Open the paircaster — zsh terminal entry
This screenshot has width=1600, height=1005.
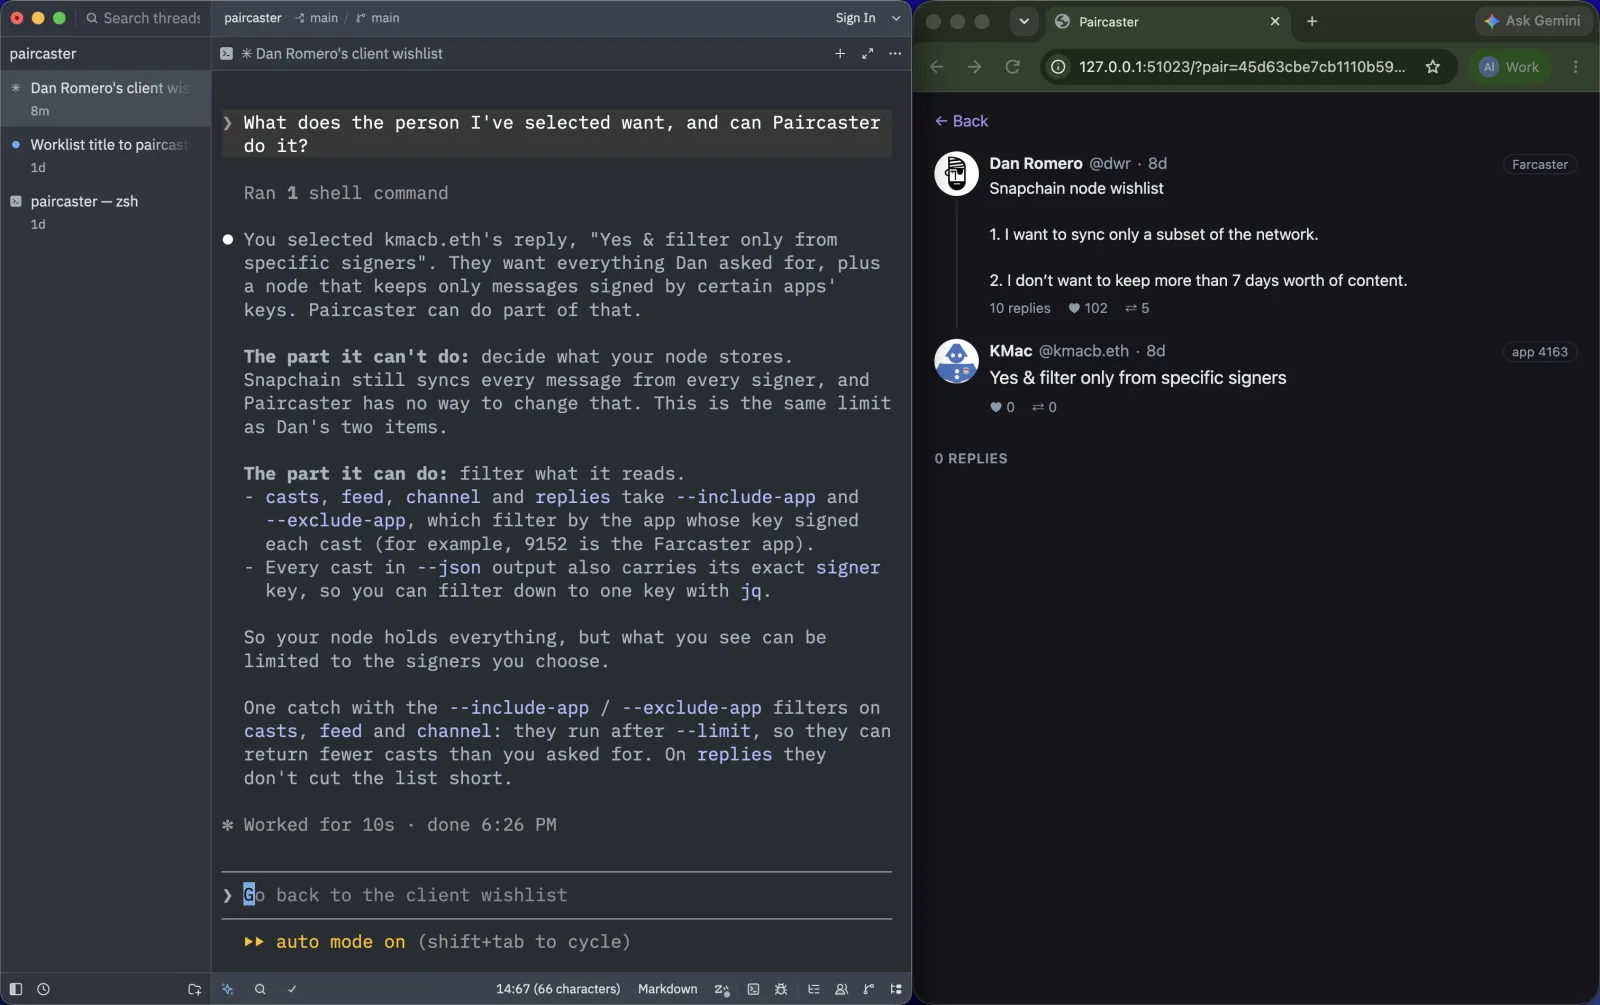[x=105, y=212]
